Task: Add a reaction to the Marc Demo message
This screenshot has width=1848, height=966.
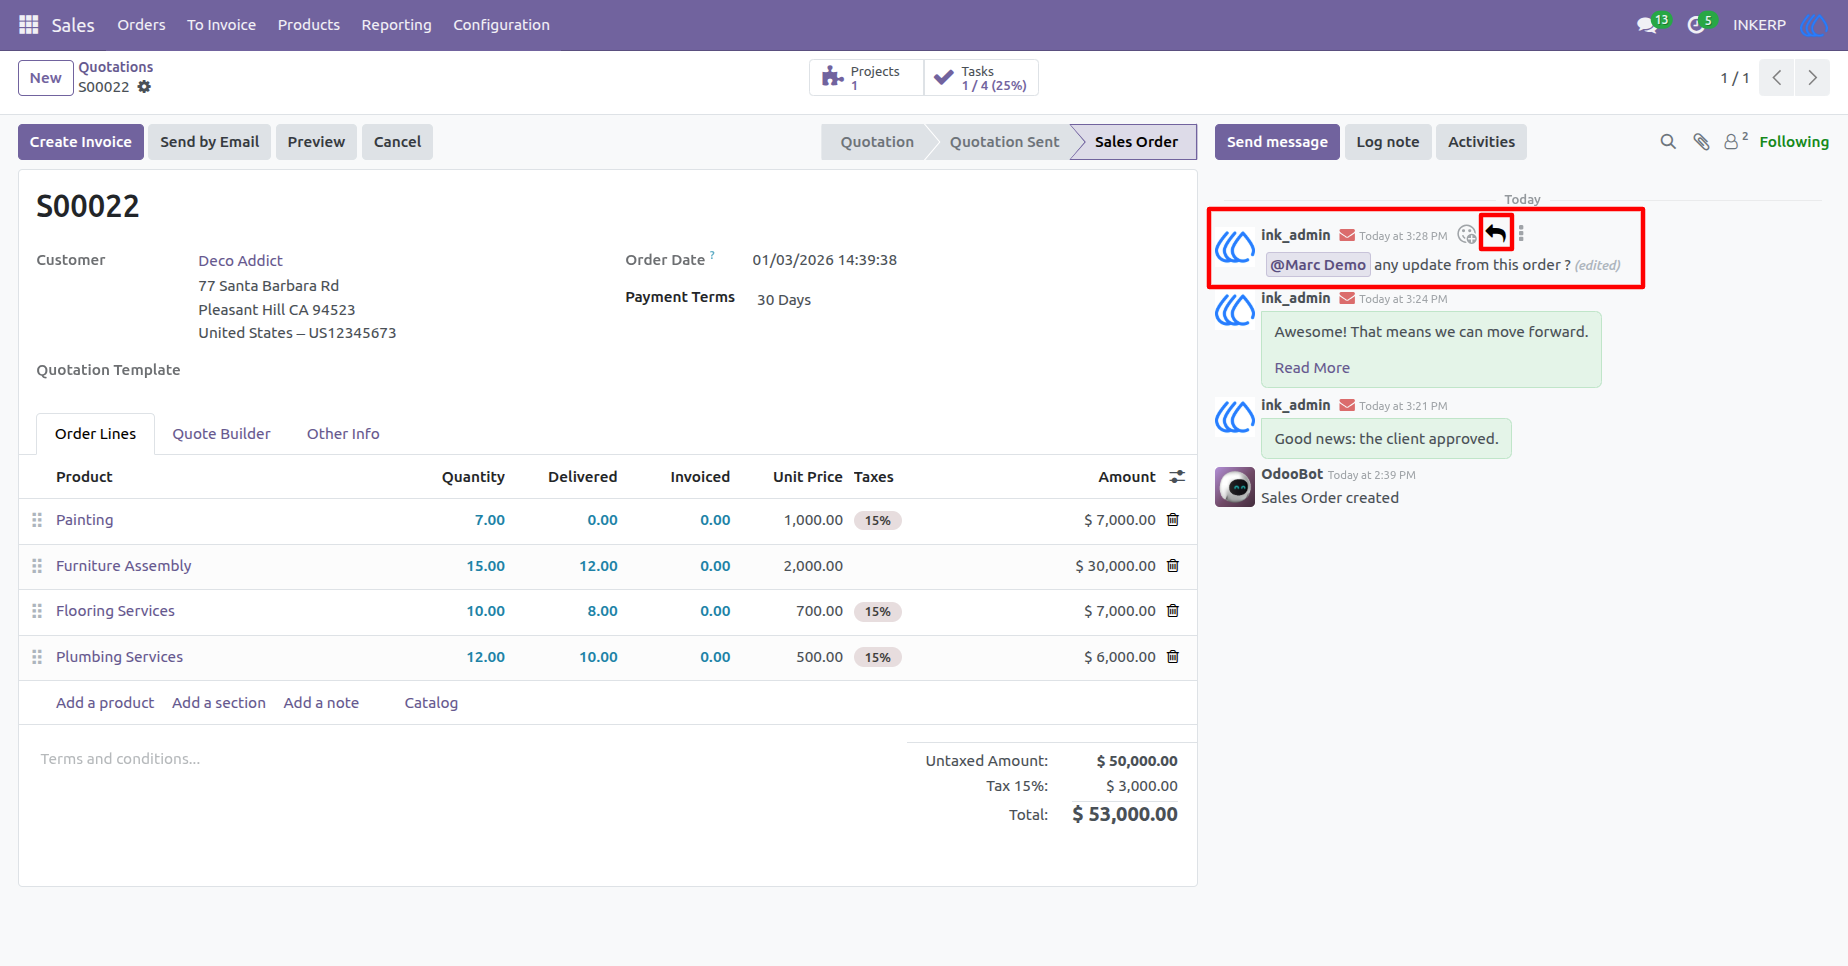Action: pyautogui.click(x=1466, y=234)
